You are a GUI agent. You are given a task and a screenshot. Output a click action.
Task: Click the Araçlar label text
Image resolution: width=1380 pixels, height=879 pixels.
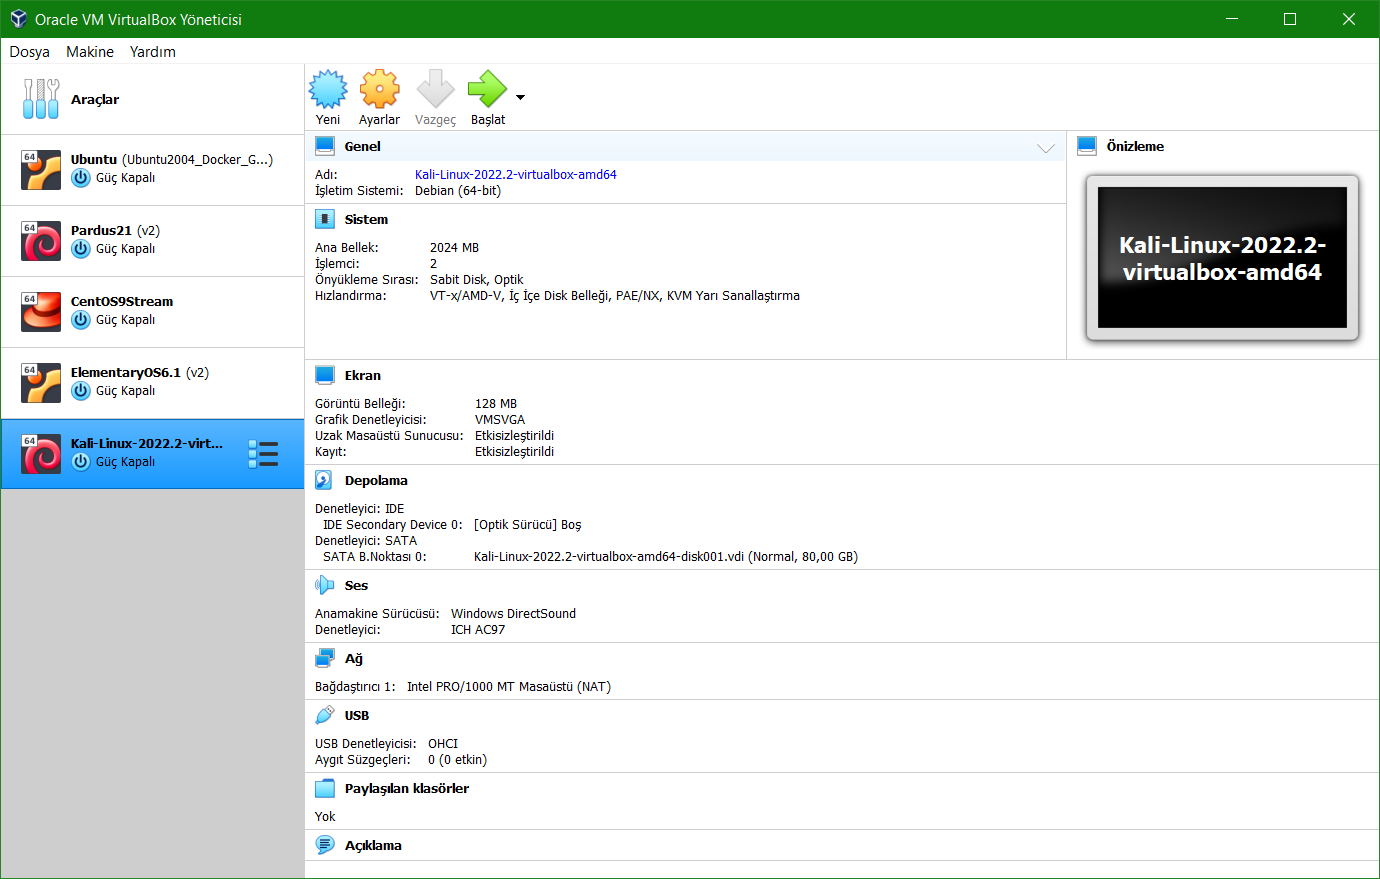[x=95, y=99]
